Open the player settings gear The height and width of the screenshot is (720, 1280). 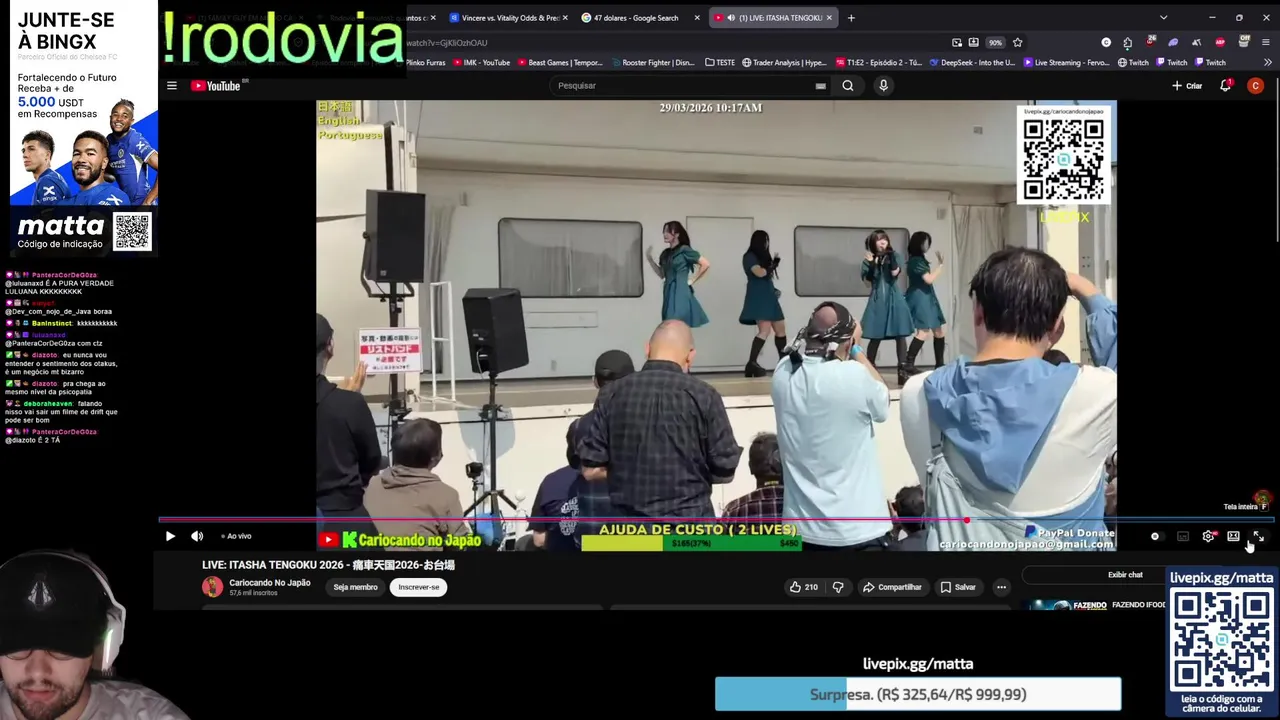click(1208, 537)
